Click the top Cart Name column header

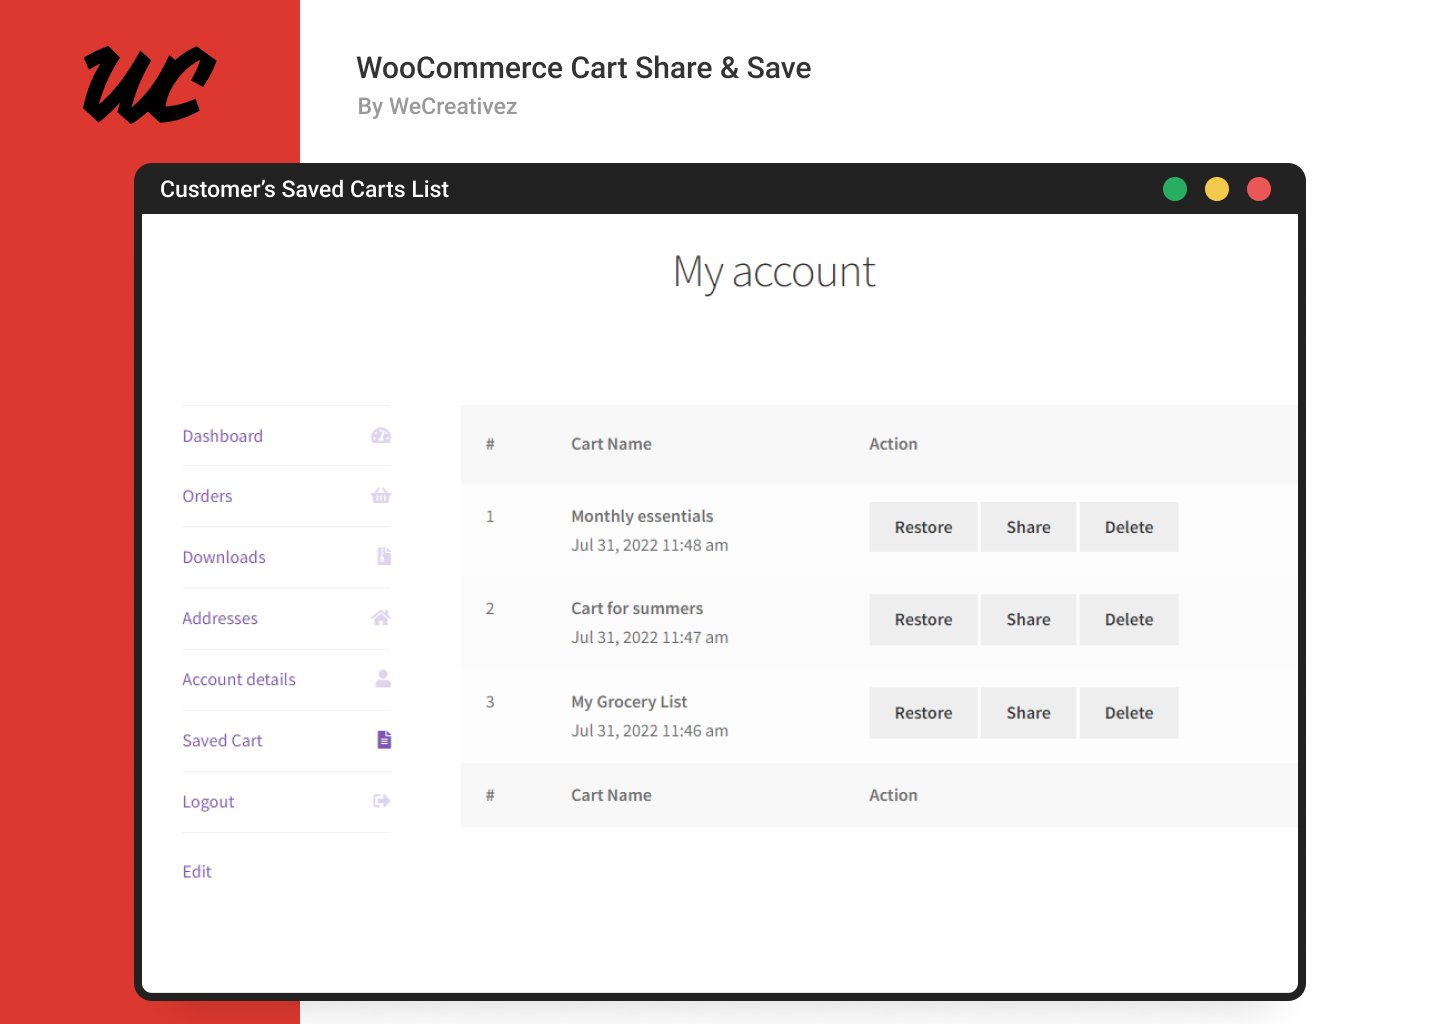coord(611,444)
